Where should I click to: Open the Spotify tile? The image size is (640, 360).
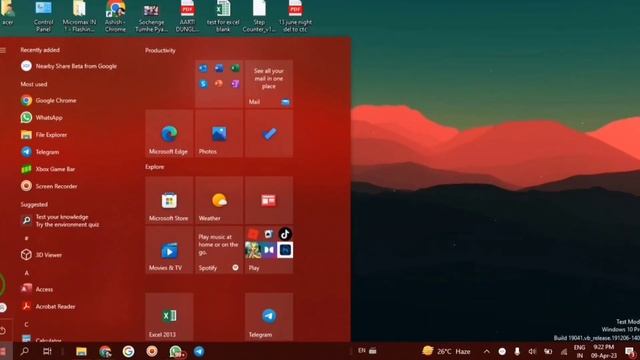coord(219,250)
